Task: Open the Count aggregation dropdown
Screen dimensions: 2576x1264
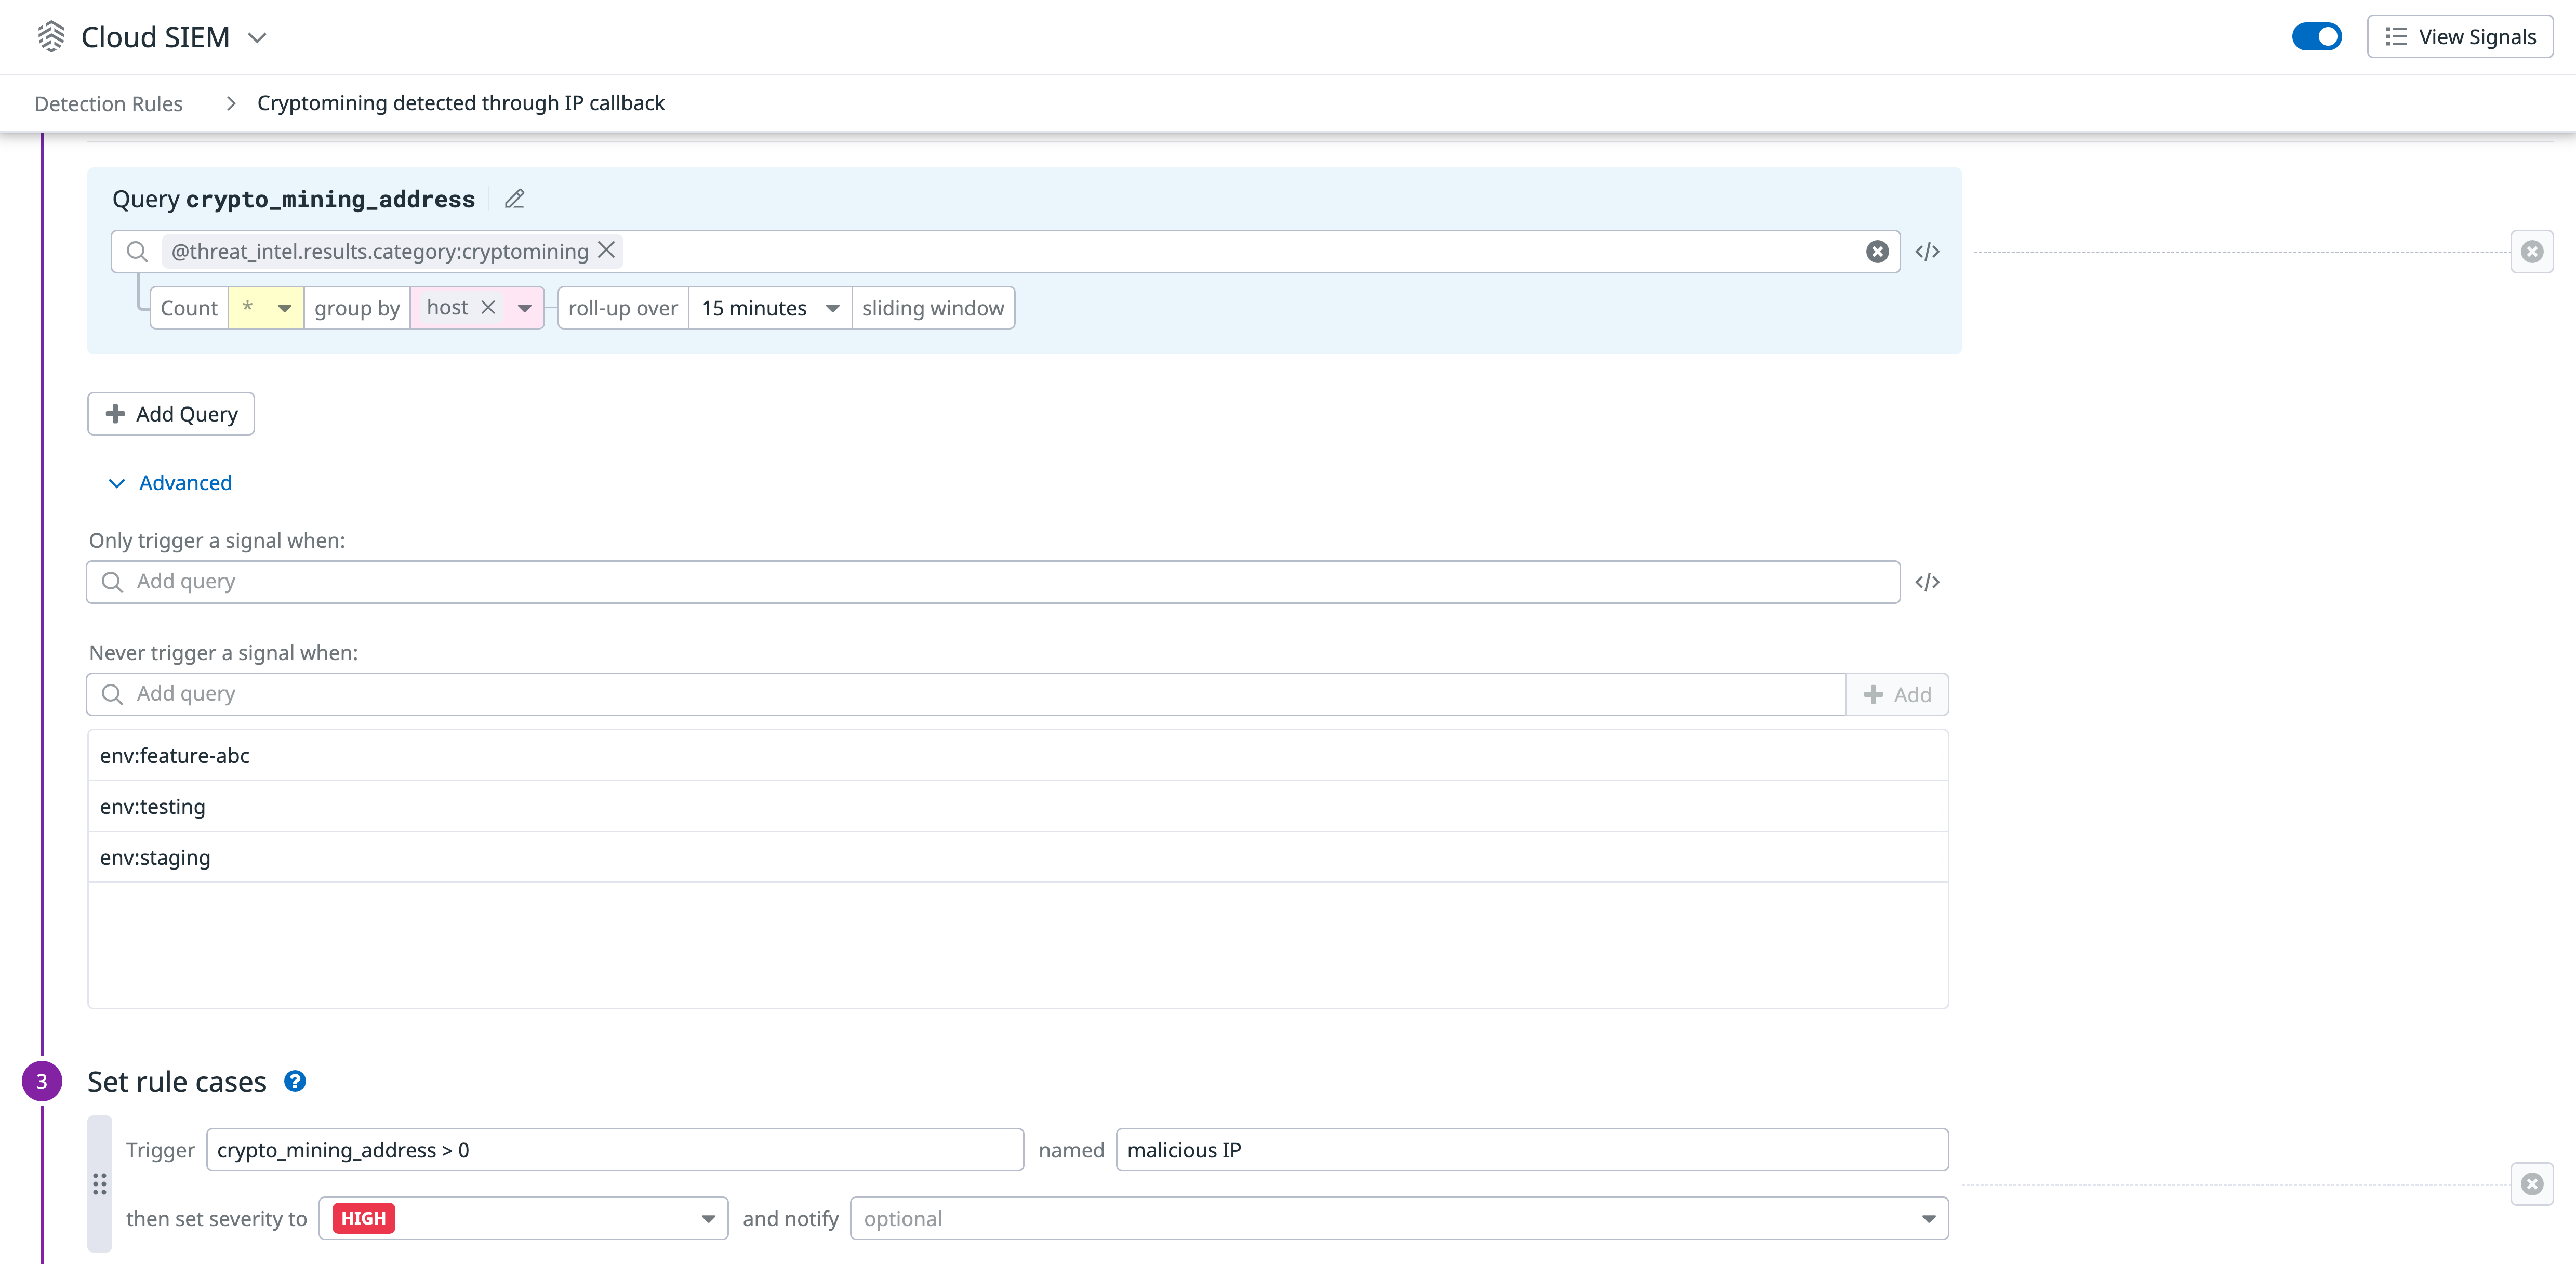Action: [285, 308]
